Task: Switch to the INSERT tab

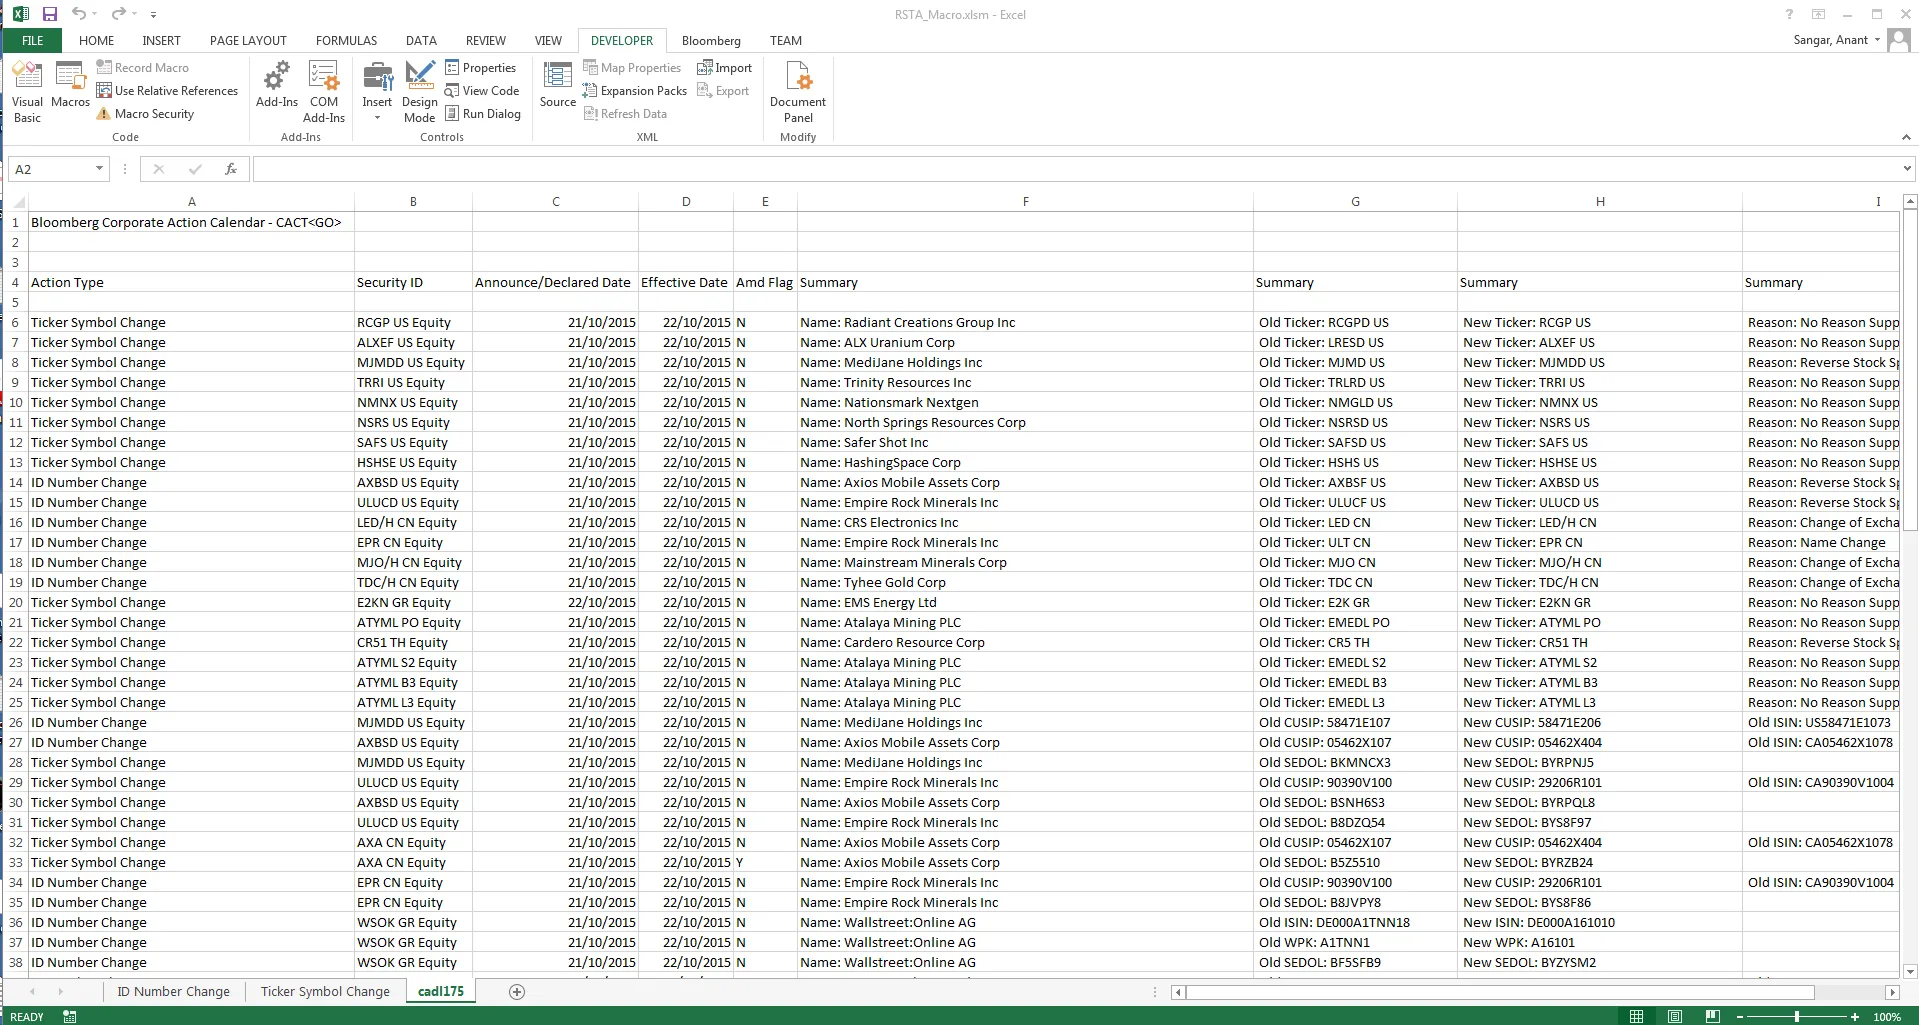Action: coord(161,40)
